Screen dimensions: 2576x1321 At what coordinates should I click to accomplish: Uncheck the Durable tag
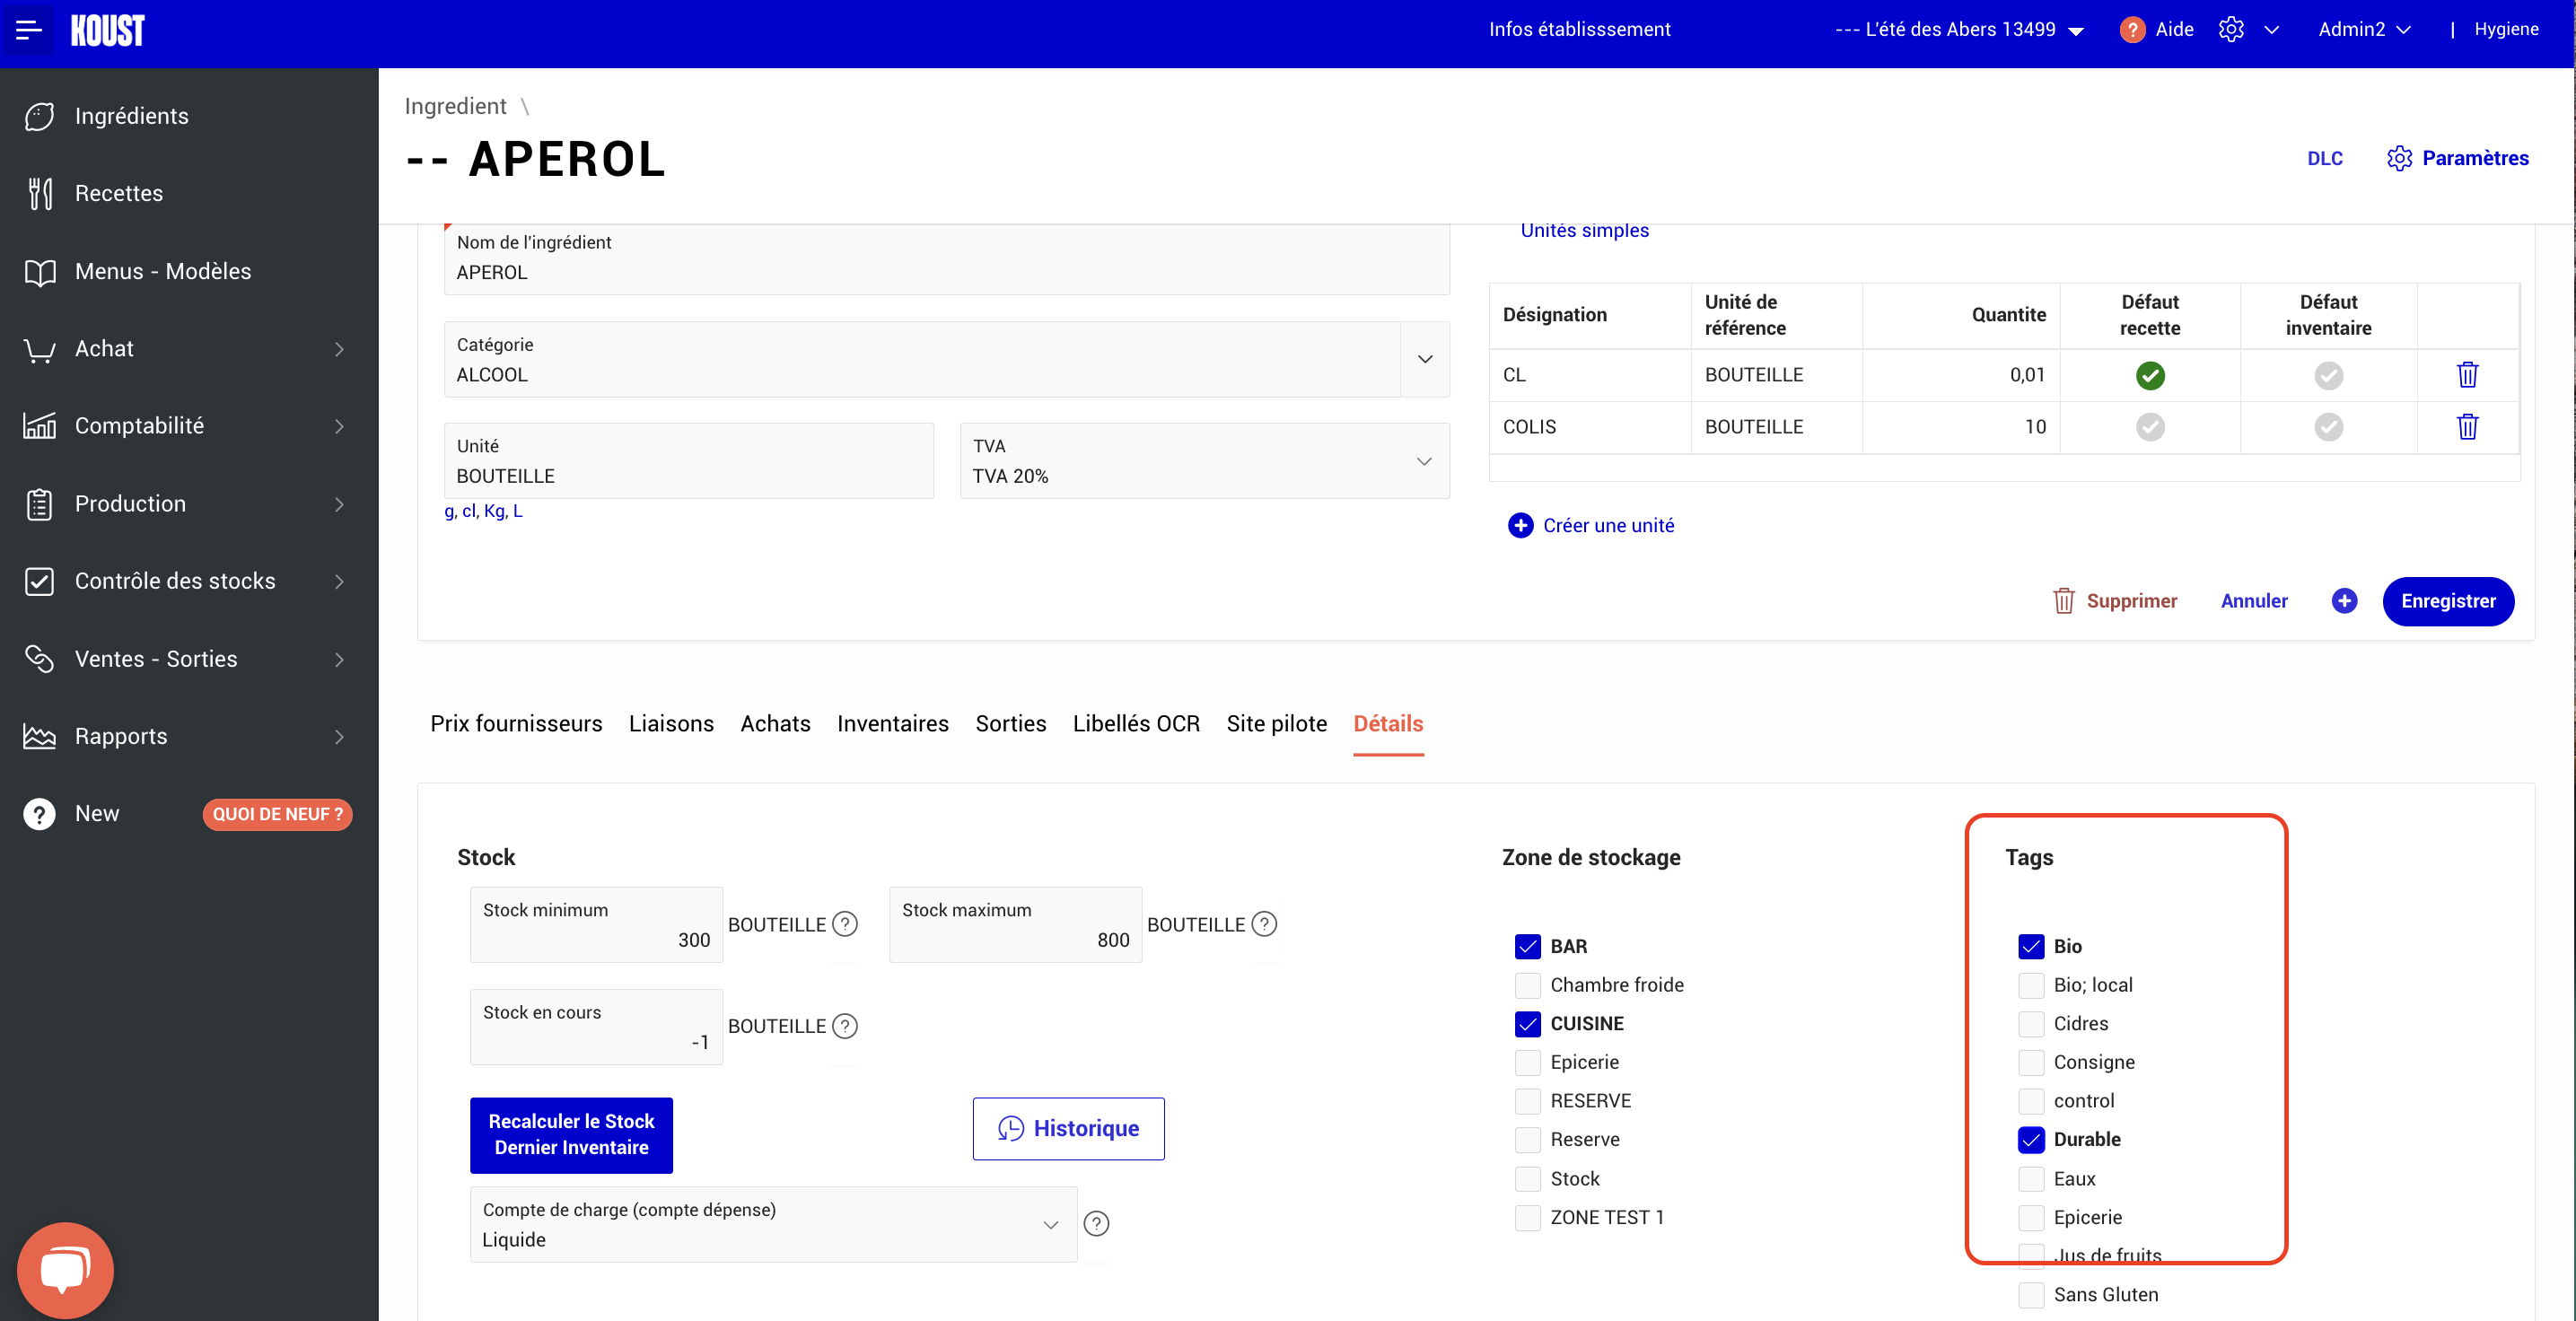2030,1139
